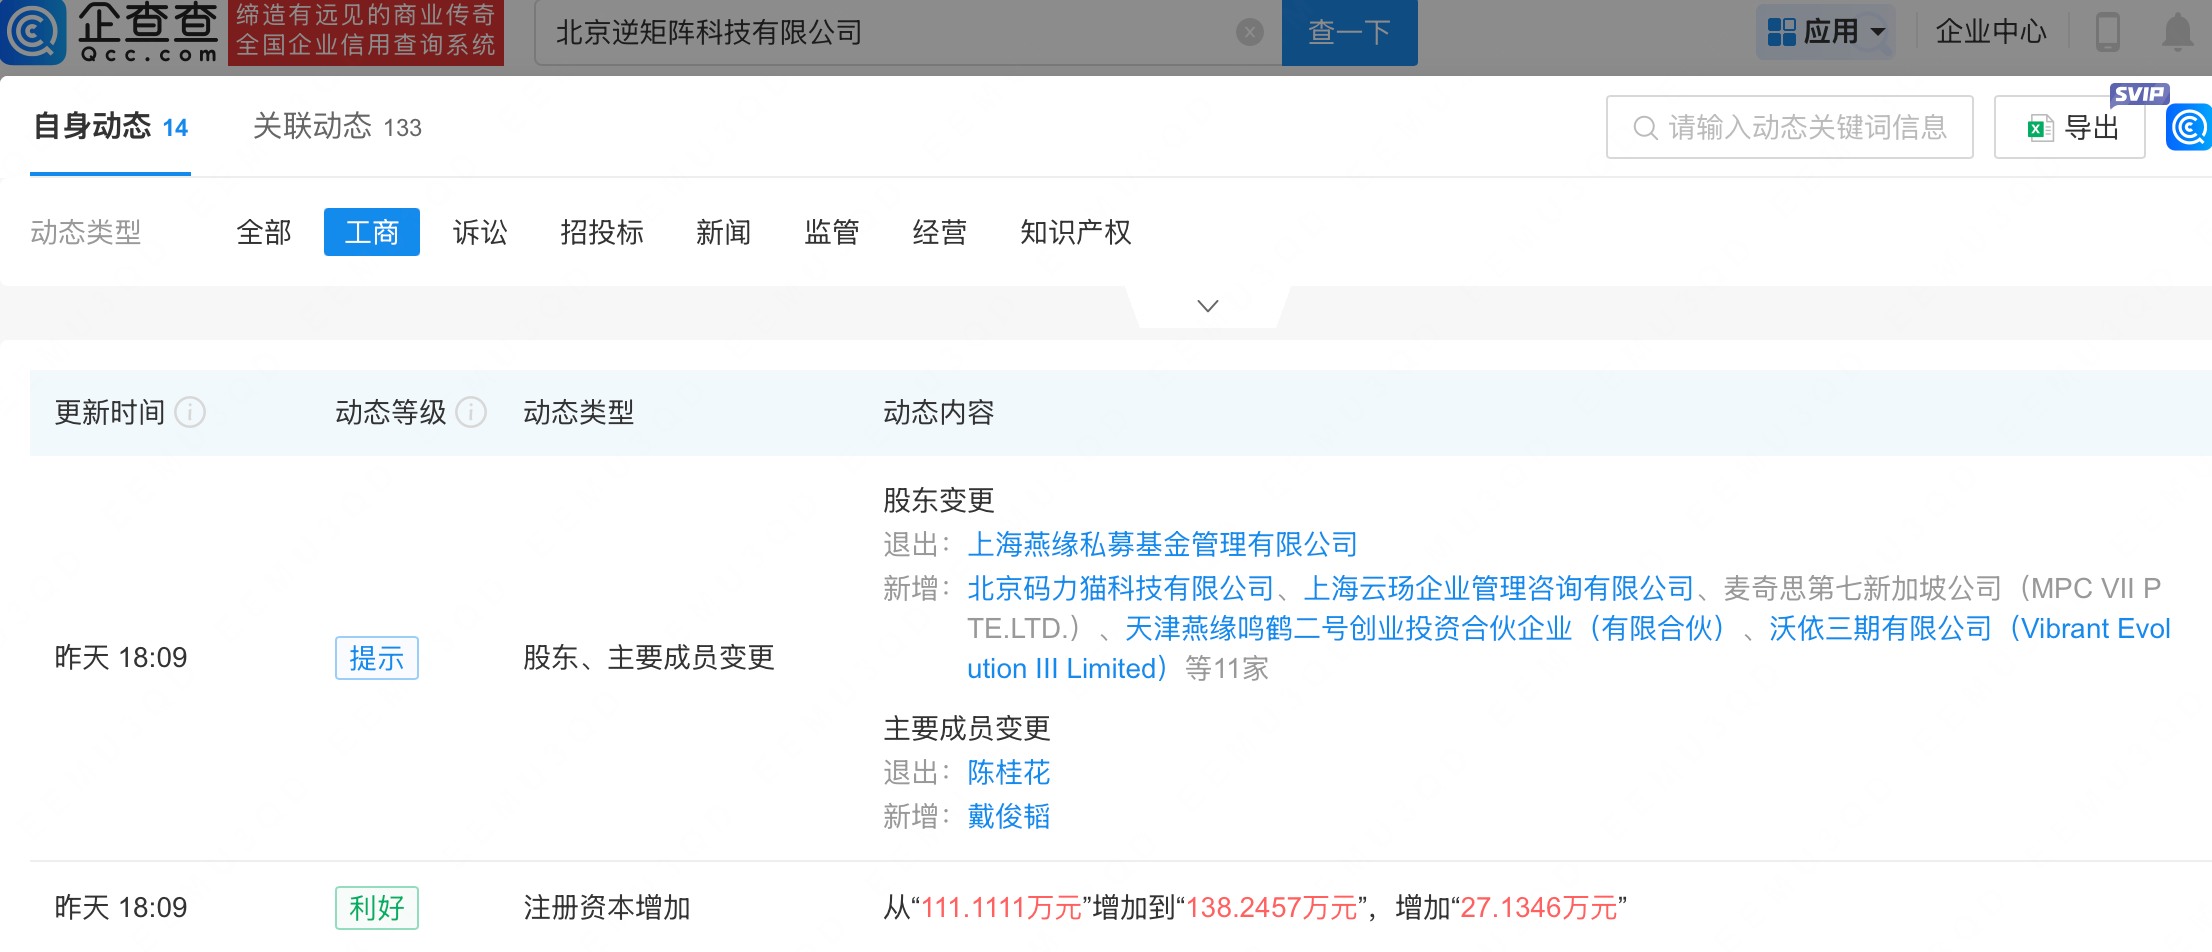Click the 动态类型 column header
Image resolution: width=2212 pixels, height=952 pixels.
(579, 412)
